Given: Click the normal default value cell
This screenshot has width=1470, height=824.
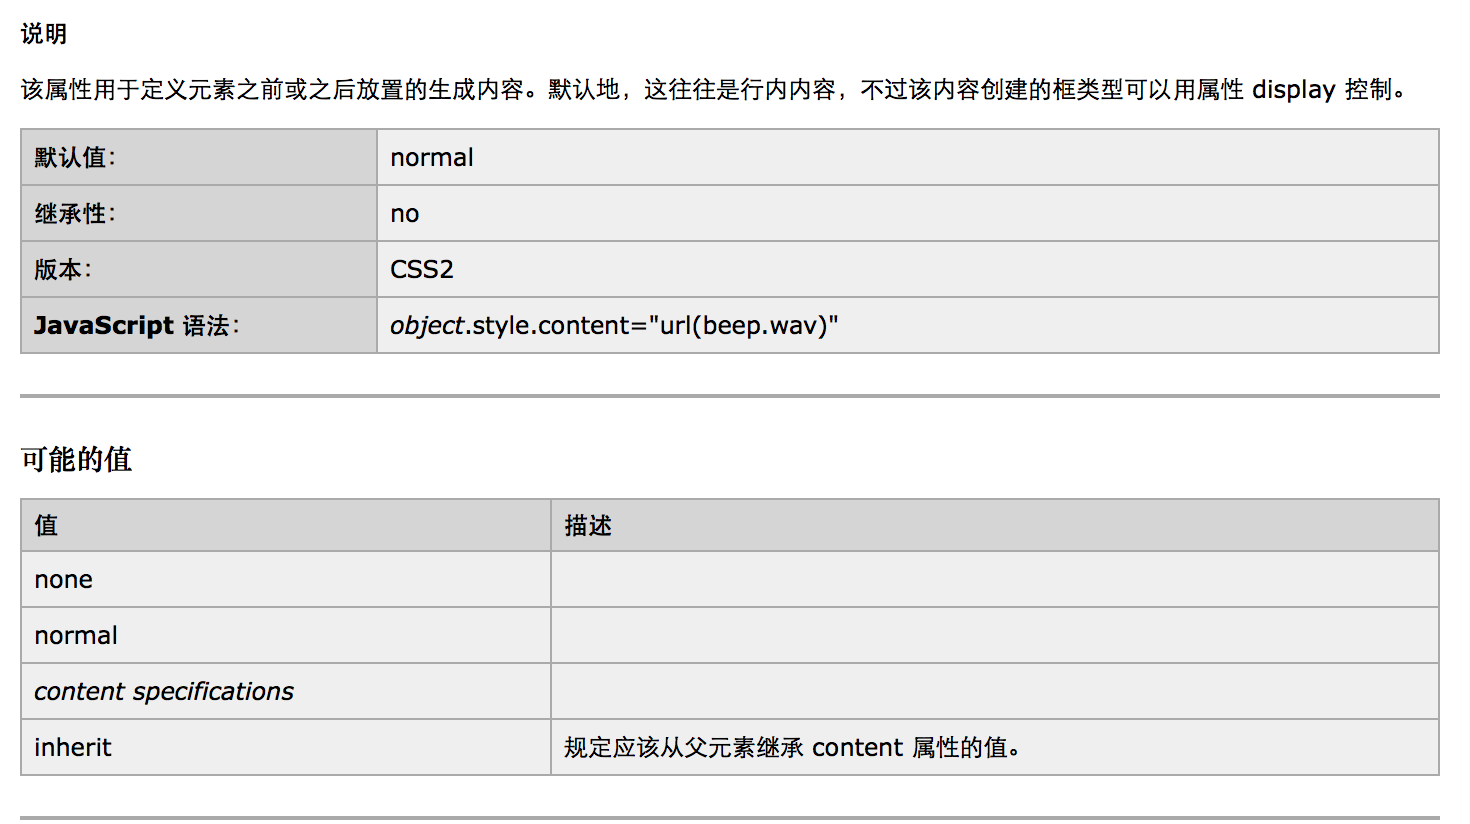Looking at the screenshot, I should click(908, 157).
